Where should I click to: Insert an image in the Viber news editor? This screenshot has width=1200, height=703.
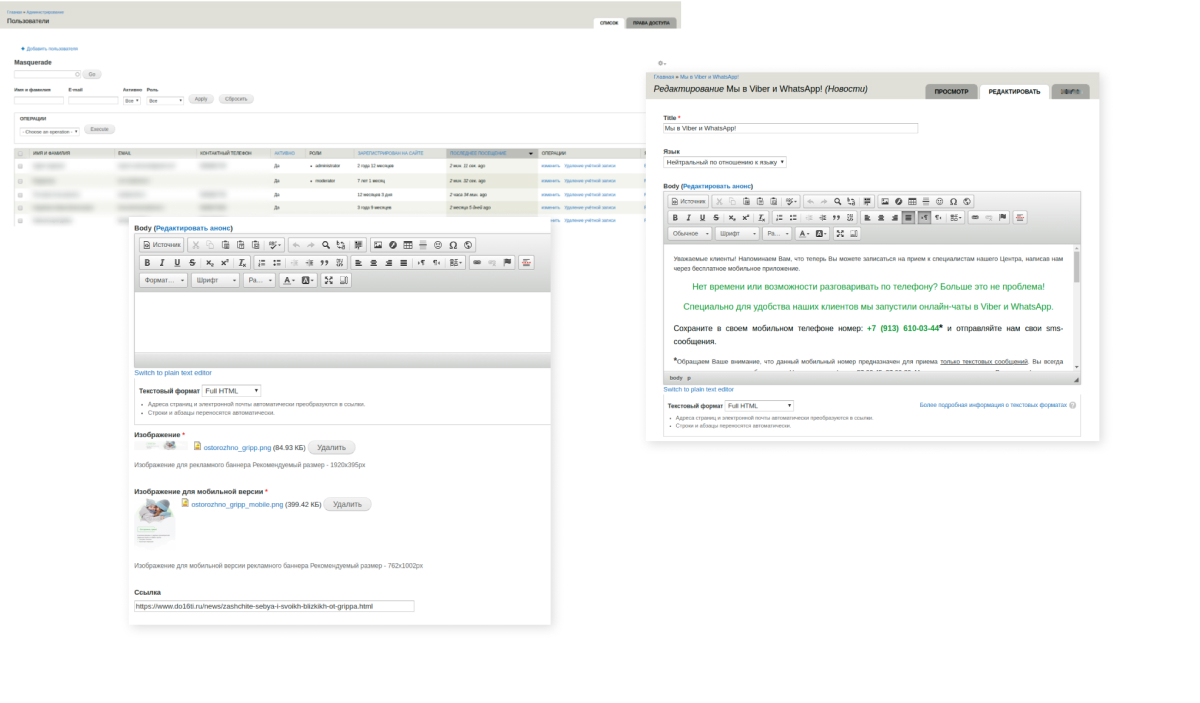pyautogui.click(x=885, y=202)
